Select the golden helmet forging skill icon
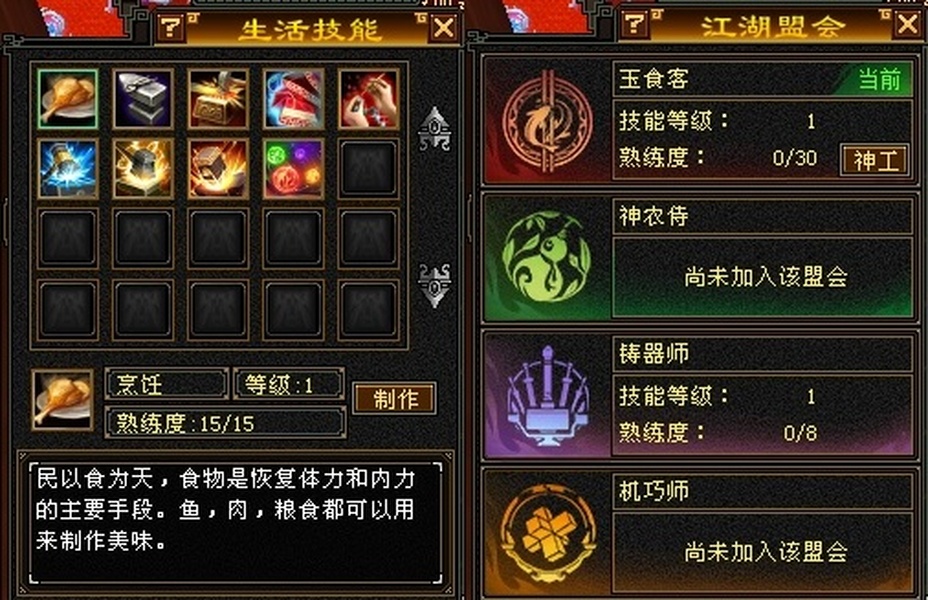This screenshot has width=928, height=600. tap(143, 169)
